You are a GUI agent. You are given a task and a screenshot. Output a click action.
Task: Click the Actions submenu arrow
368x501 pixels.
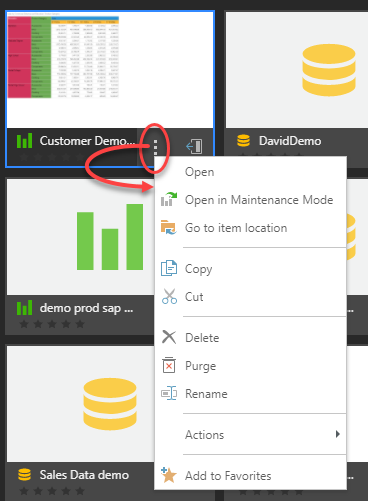pos(338,434)
